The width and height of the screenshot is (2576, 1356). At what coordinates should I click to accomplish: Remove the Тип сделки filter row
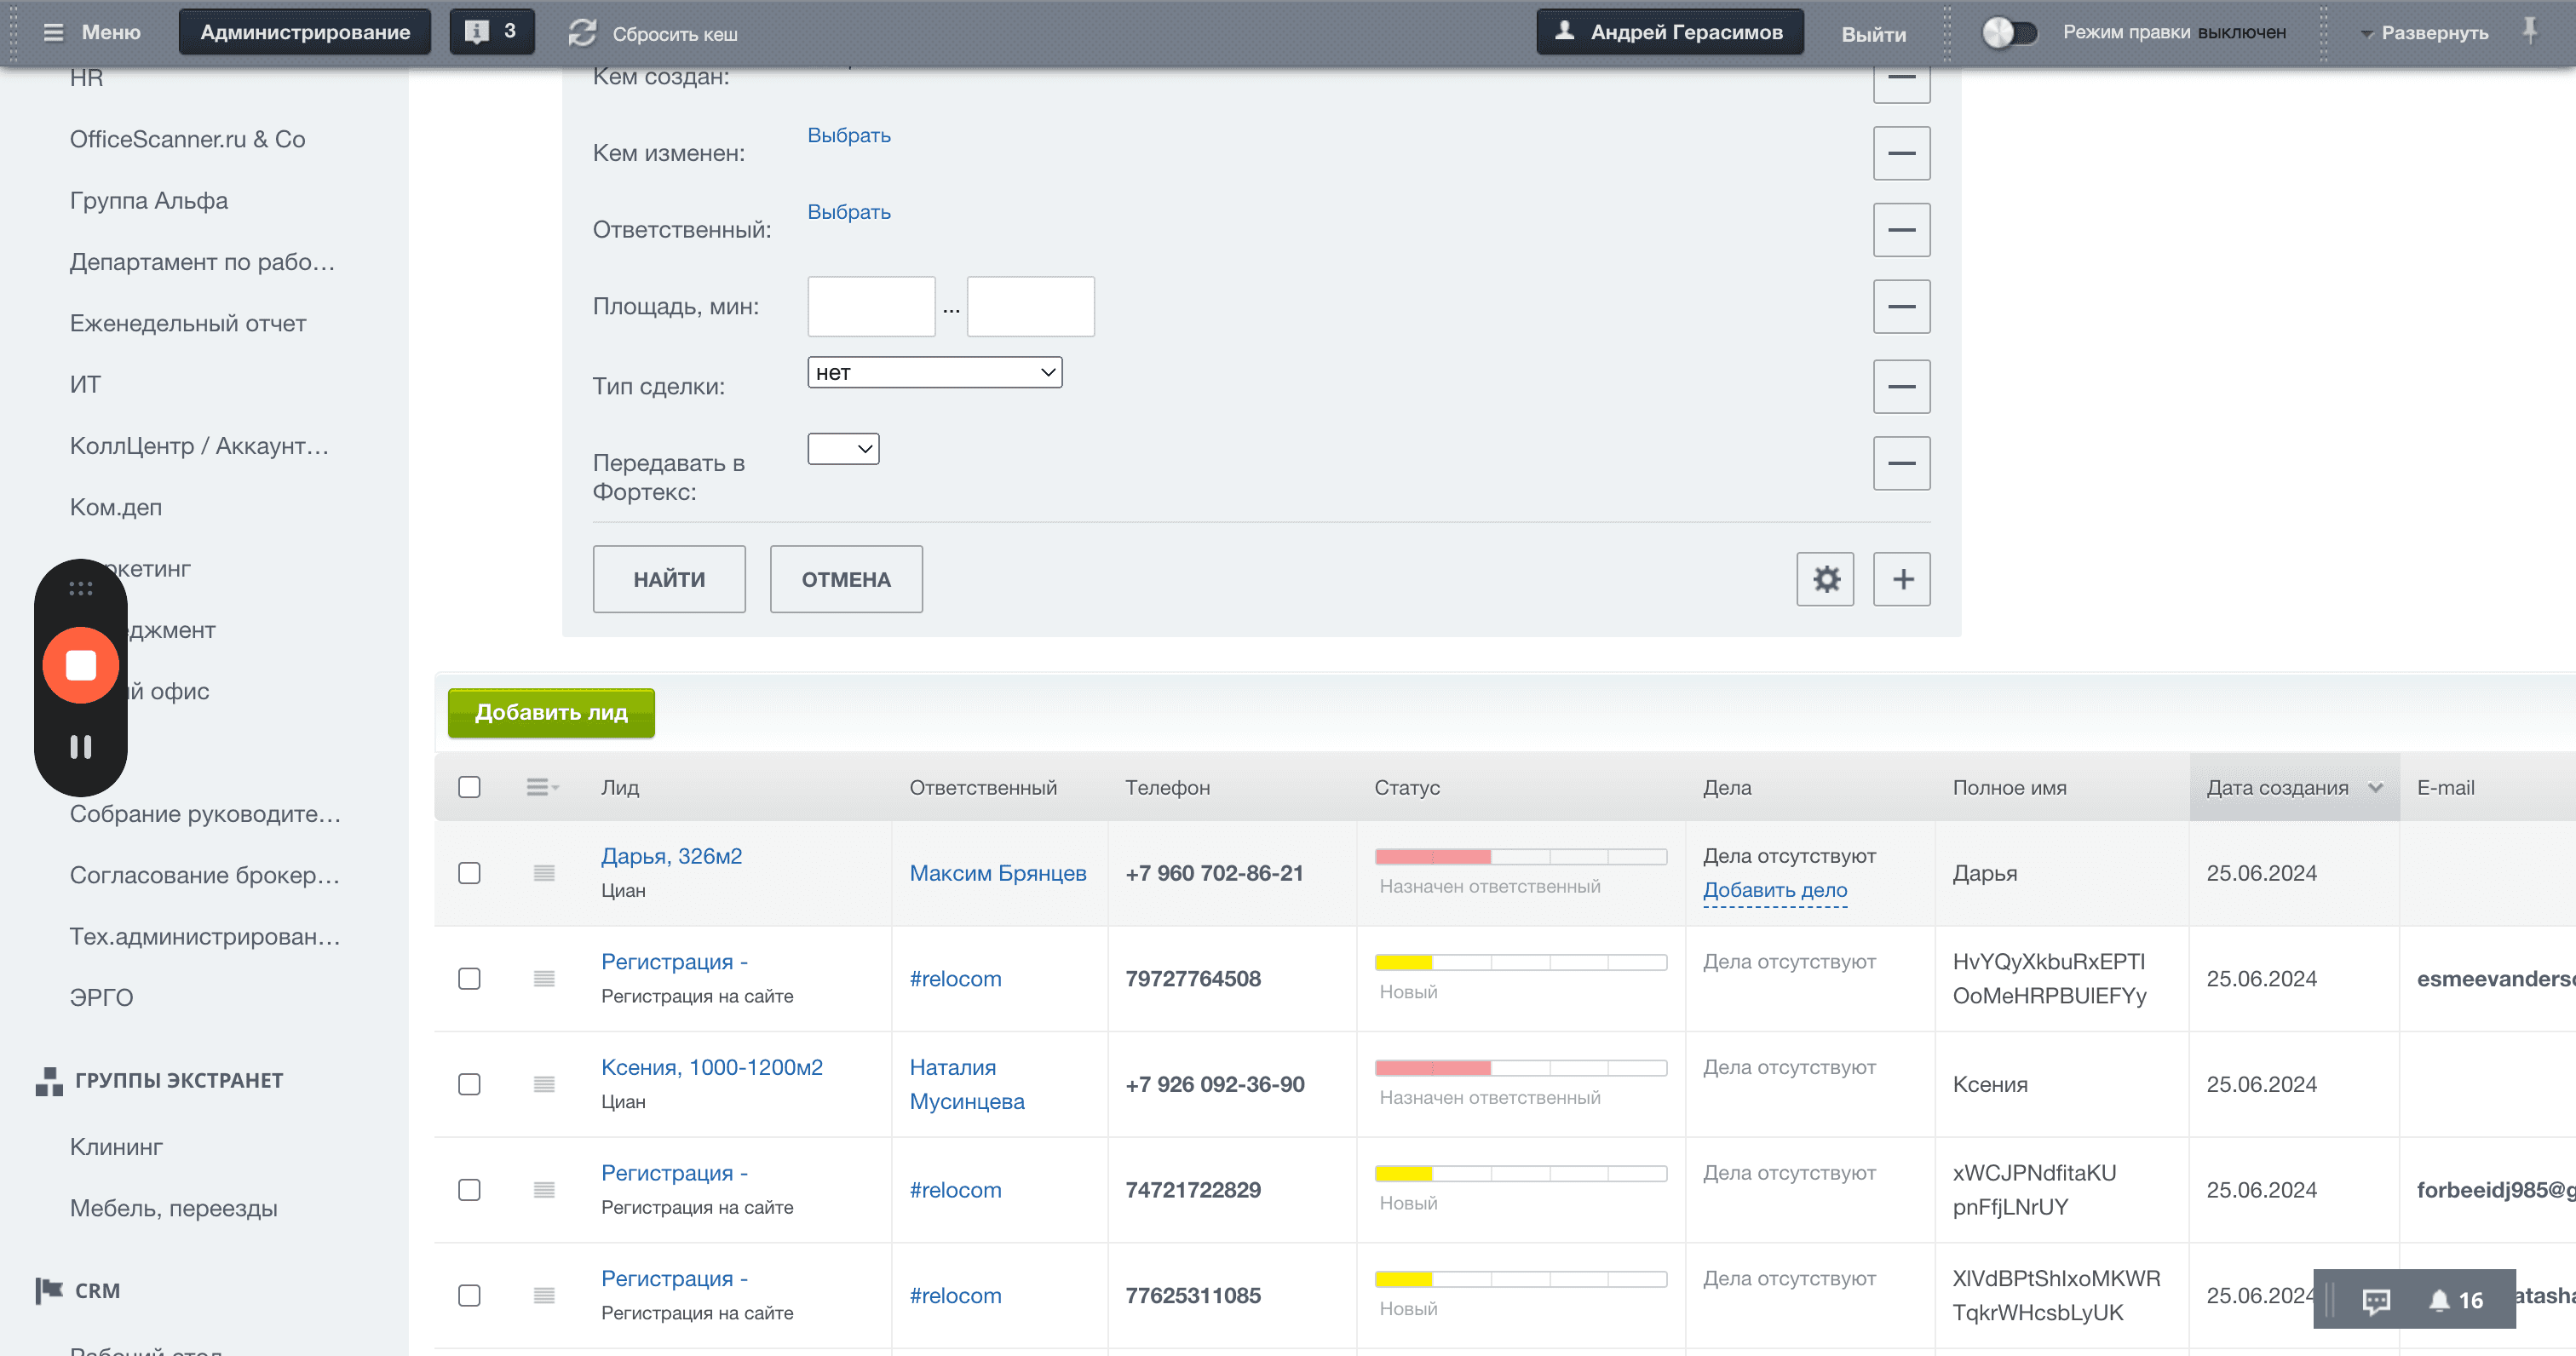click(1902, 386)
